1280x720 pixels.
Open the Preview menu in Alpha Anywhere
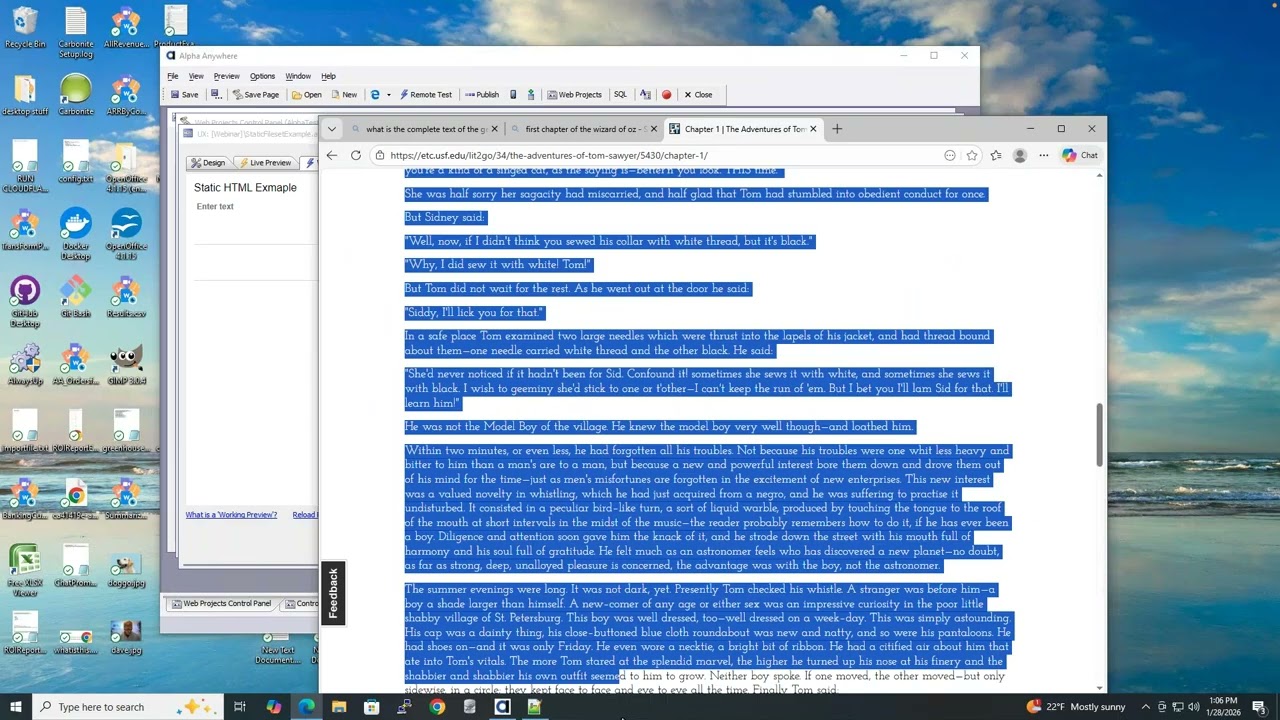[x=226, y=76]
